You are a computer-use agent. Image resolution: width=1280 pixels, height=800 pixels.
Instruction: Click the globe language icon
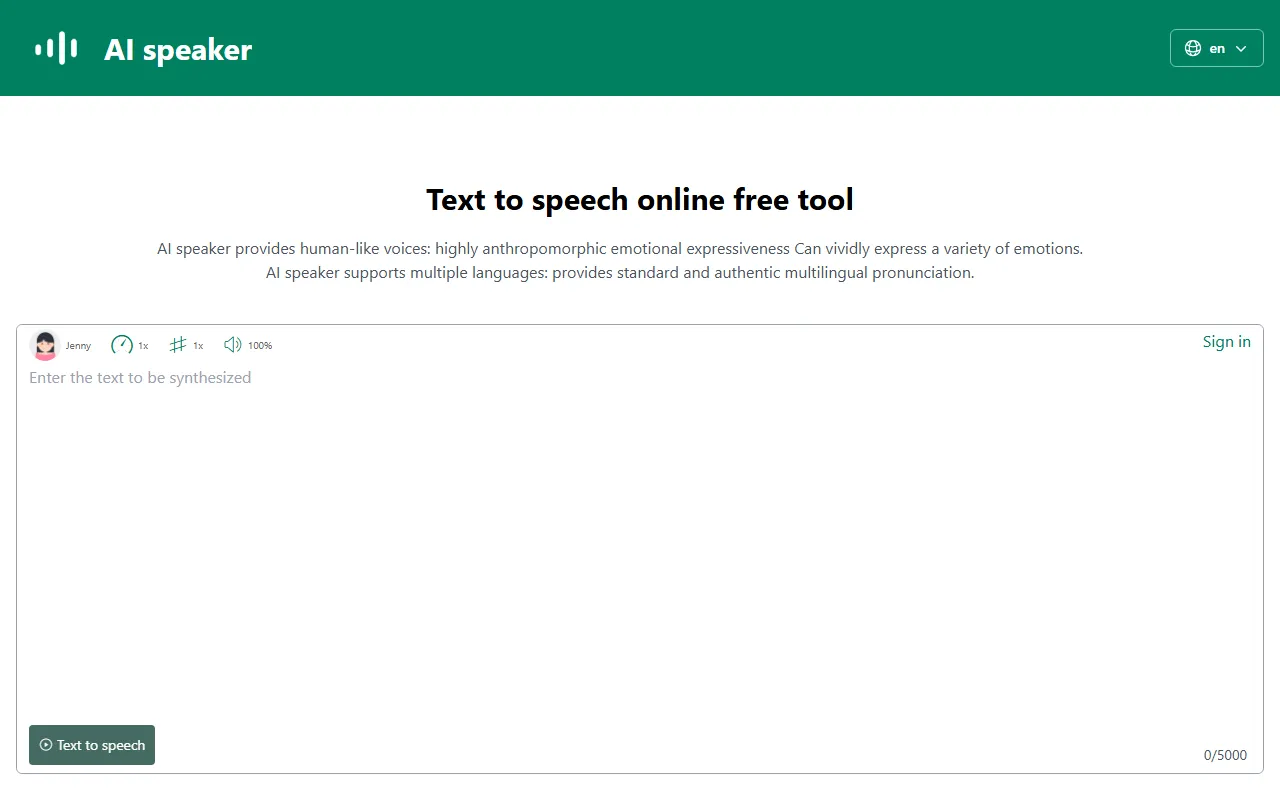(1192, 48)
